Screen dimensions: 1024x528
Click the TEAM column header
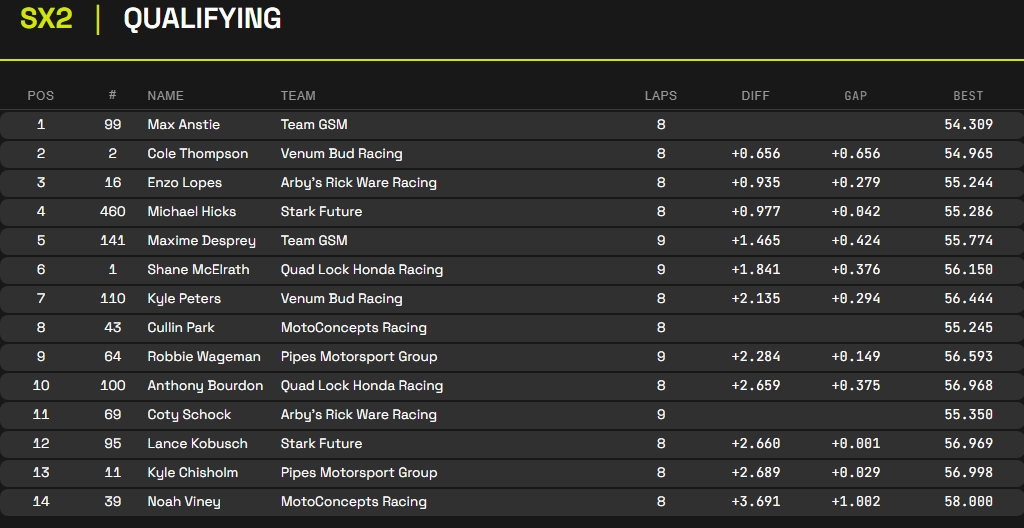tap(298, 96)
